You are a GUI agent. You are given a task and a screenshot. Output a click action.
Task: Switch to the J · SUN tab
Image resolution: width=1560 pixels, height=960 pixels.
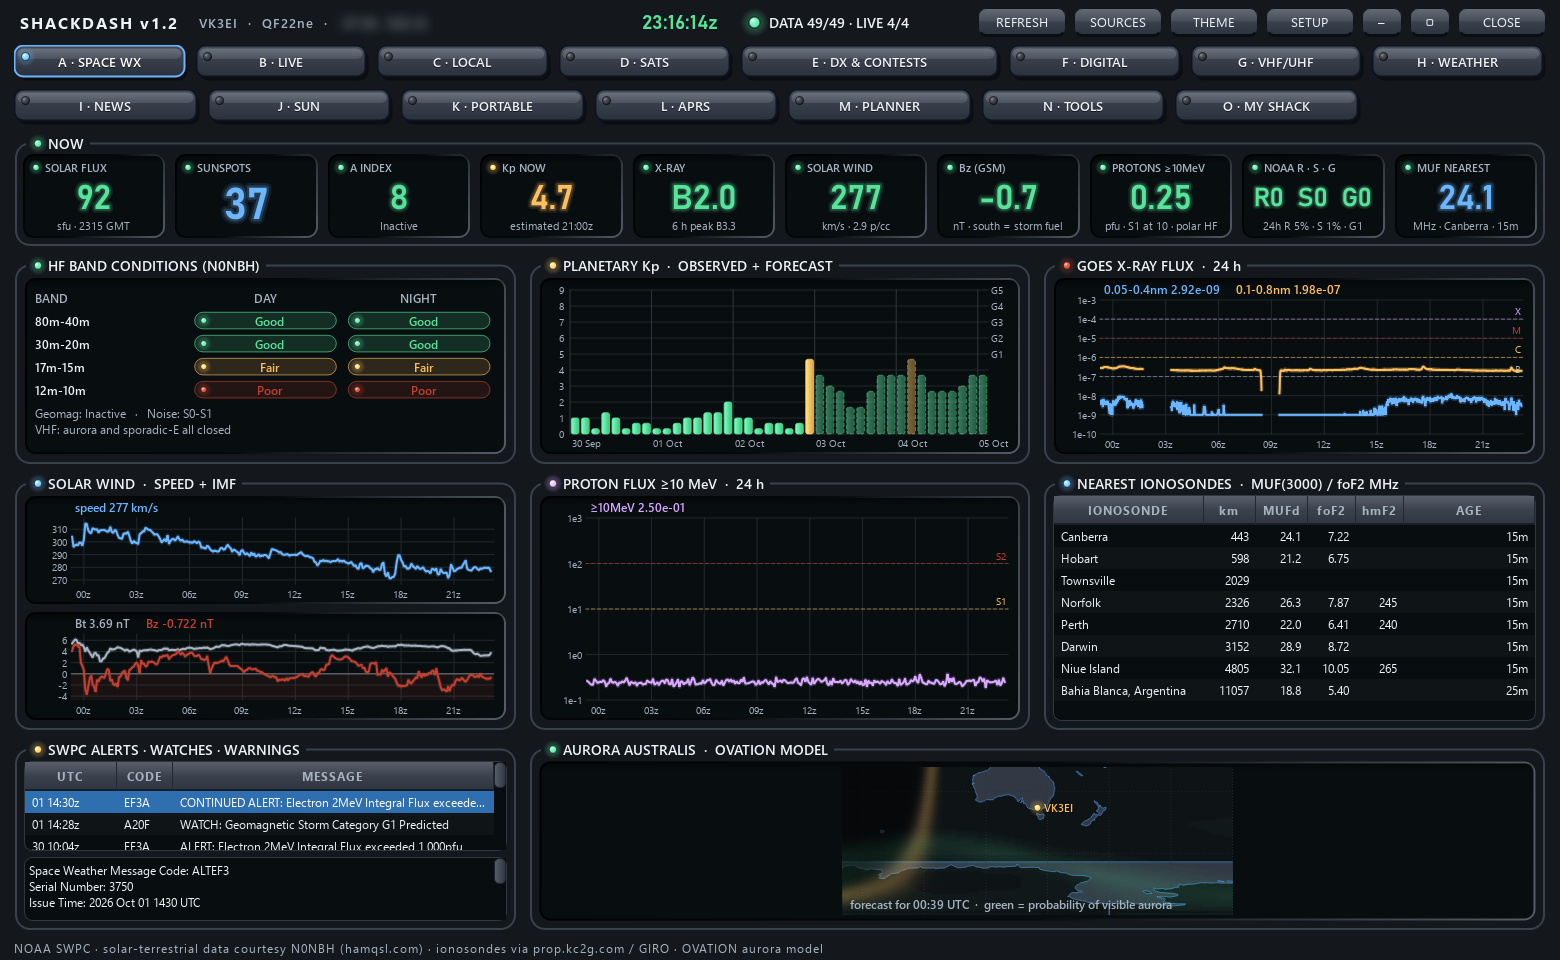(299, 106)
